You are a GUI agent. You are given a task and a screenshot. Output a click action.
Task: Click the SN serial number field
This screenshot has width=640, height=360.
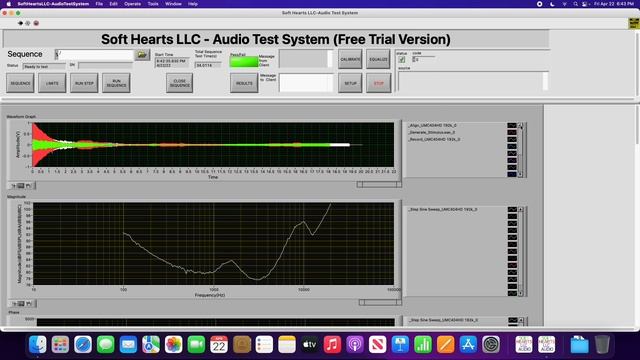point(105,65)
